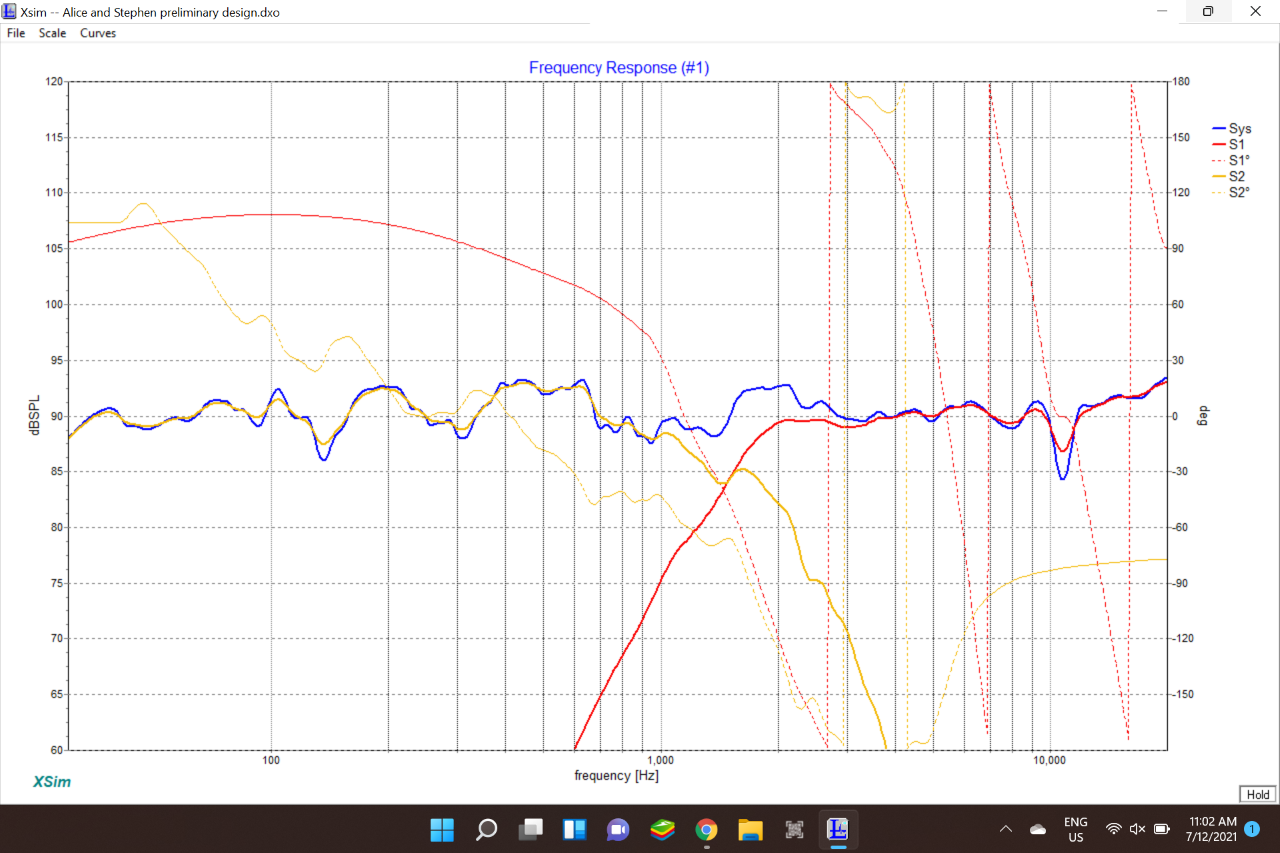Open the BlueStacks layered icon
The height and width of the screenshot is (853, 1280).
pos(662,829)
